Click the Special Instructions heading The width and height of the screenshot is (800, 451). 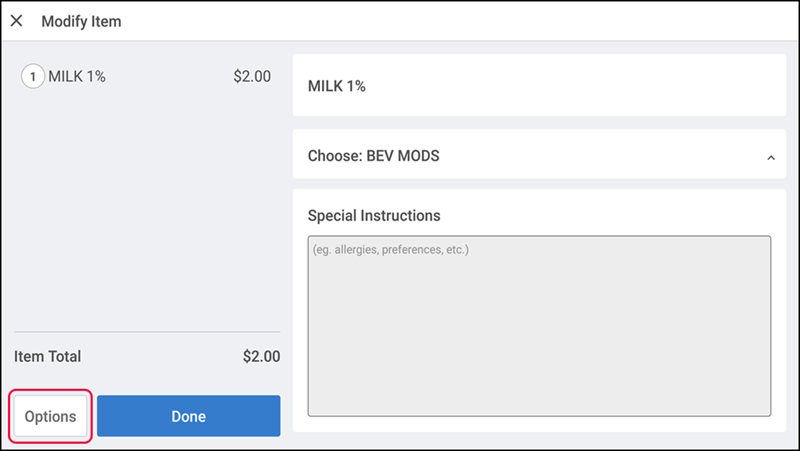(x=374, y=215)
